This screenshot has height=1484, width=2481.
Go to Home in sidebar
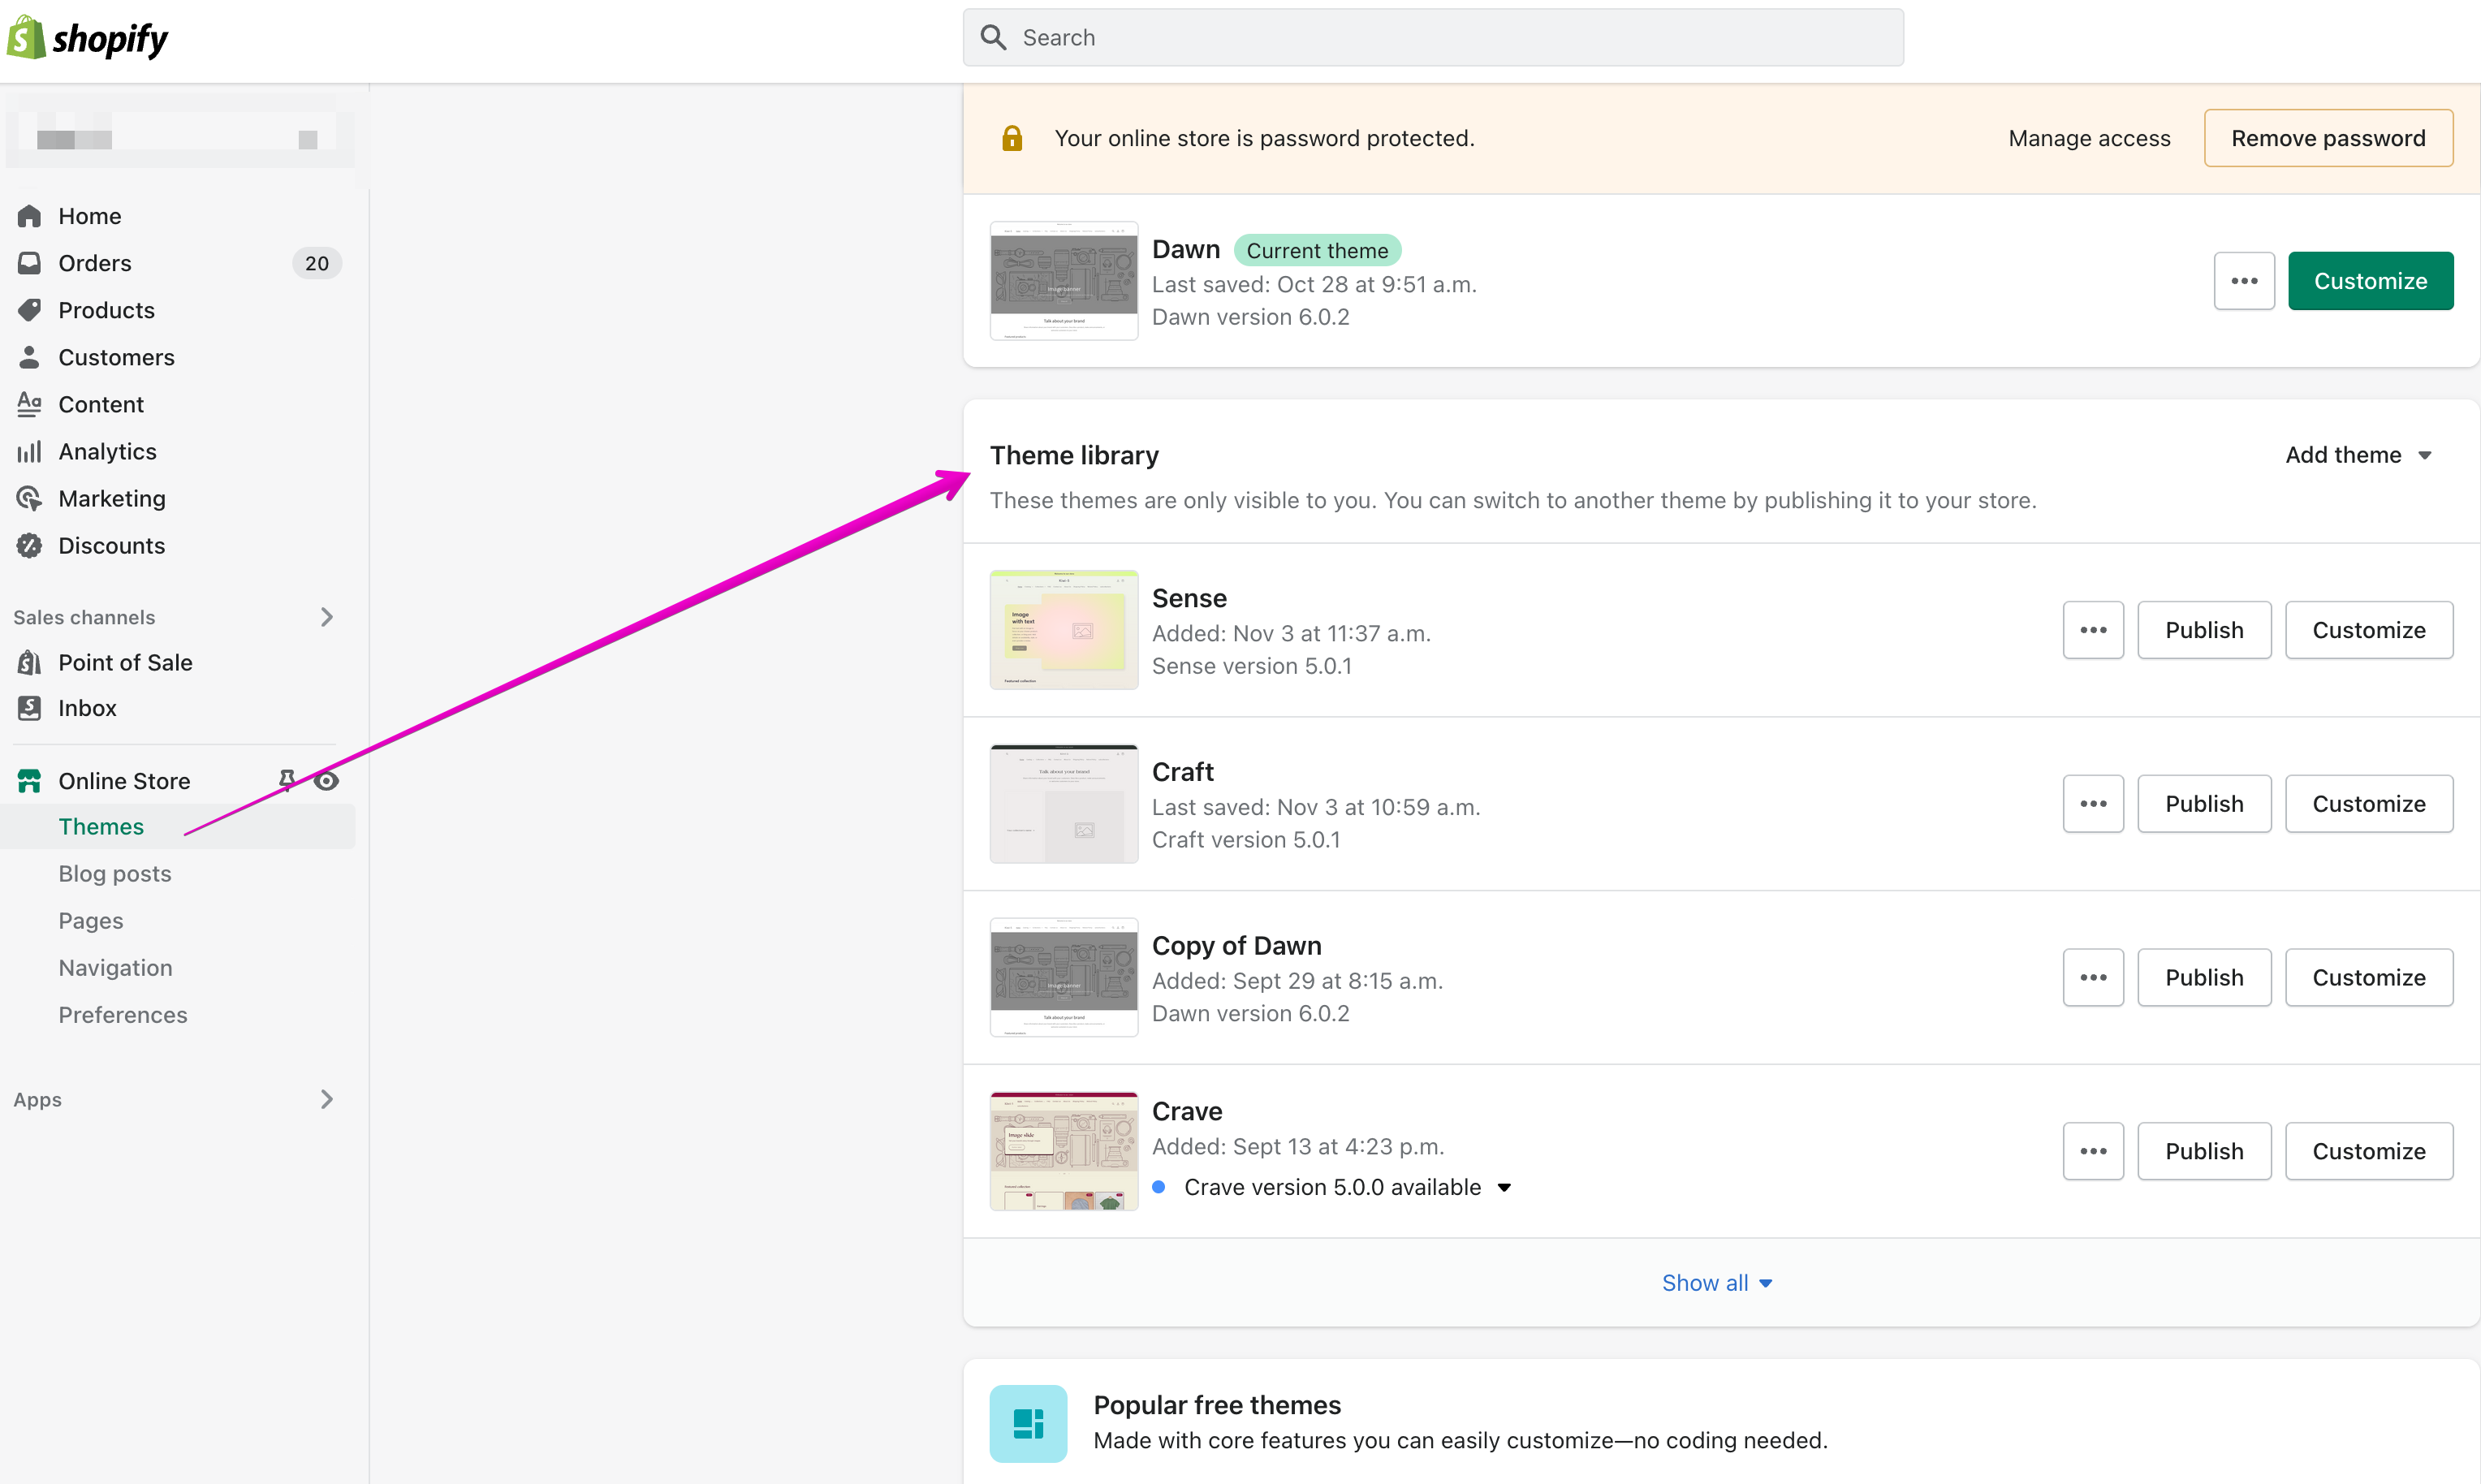(x=89, y=216)
